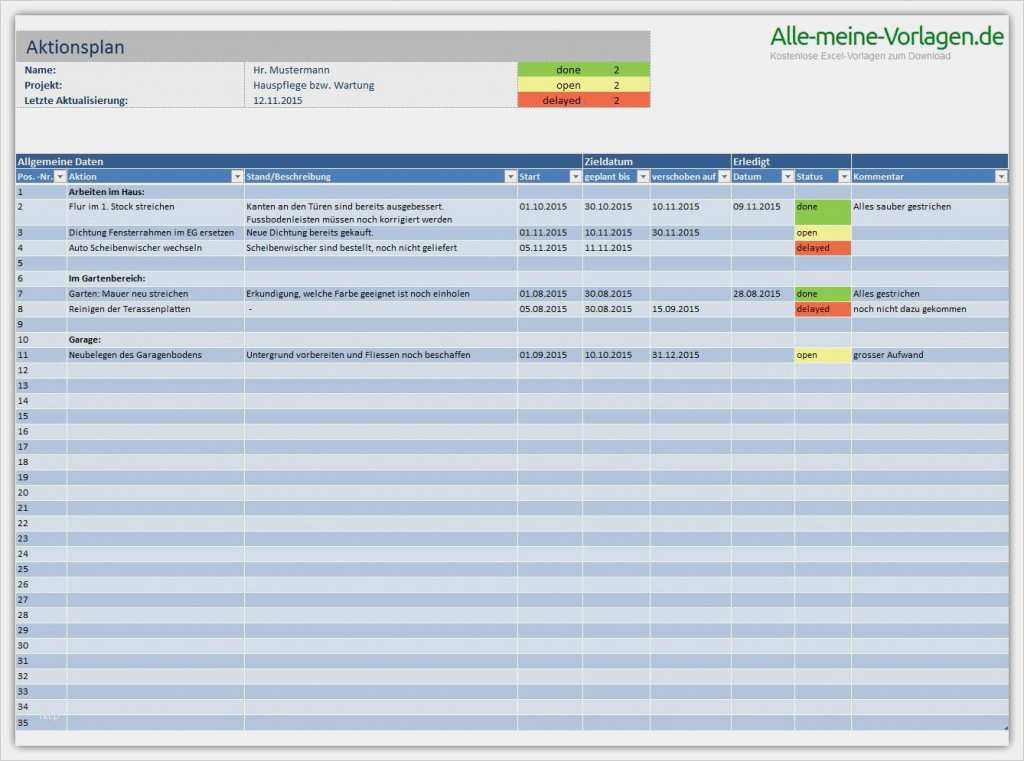The image size is (1024, 761).
Task: Open the Stand/Beschreibung filter
Action: coord(509,176)
